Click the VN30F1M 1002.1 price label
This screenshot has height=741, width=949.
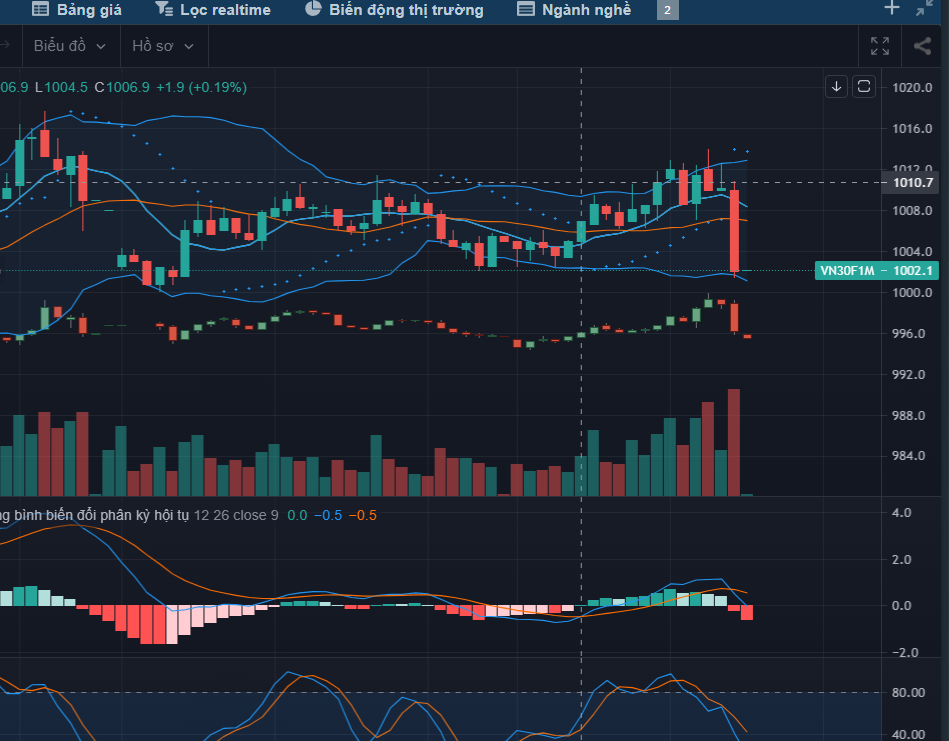coord(876,271)
